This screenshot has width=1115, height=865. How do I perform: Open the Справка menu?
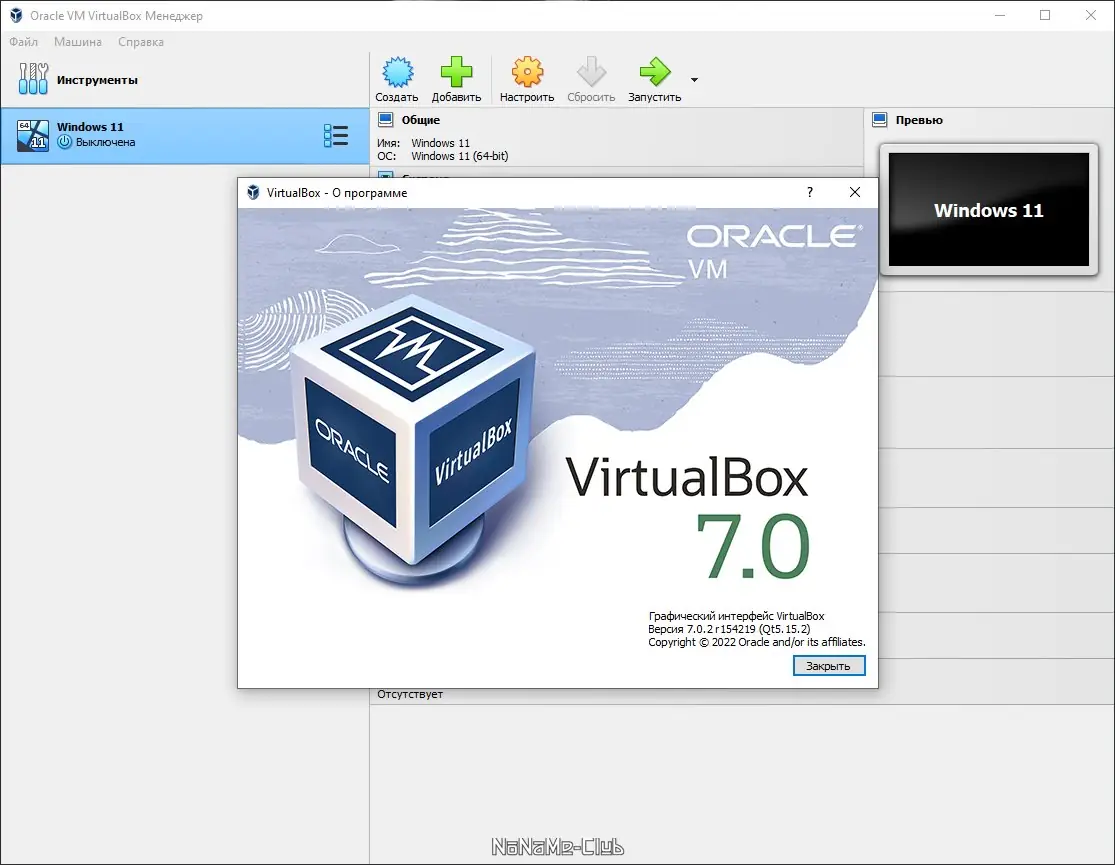pos(141,42)
